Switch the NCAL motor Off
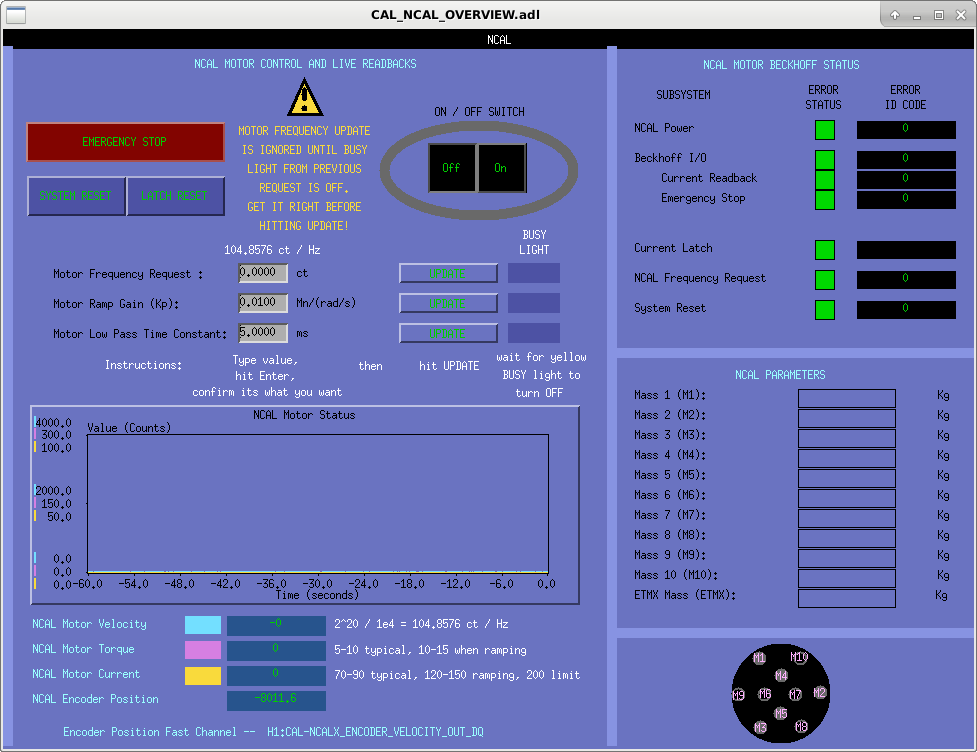Screen dimensions: 977x752 tap(451, 168)
